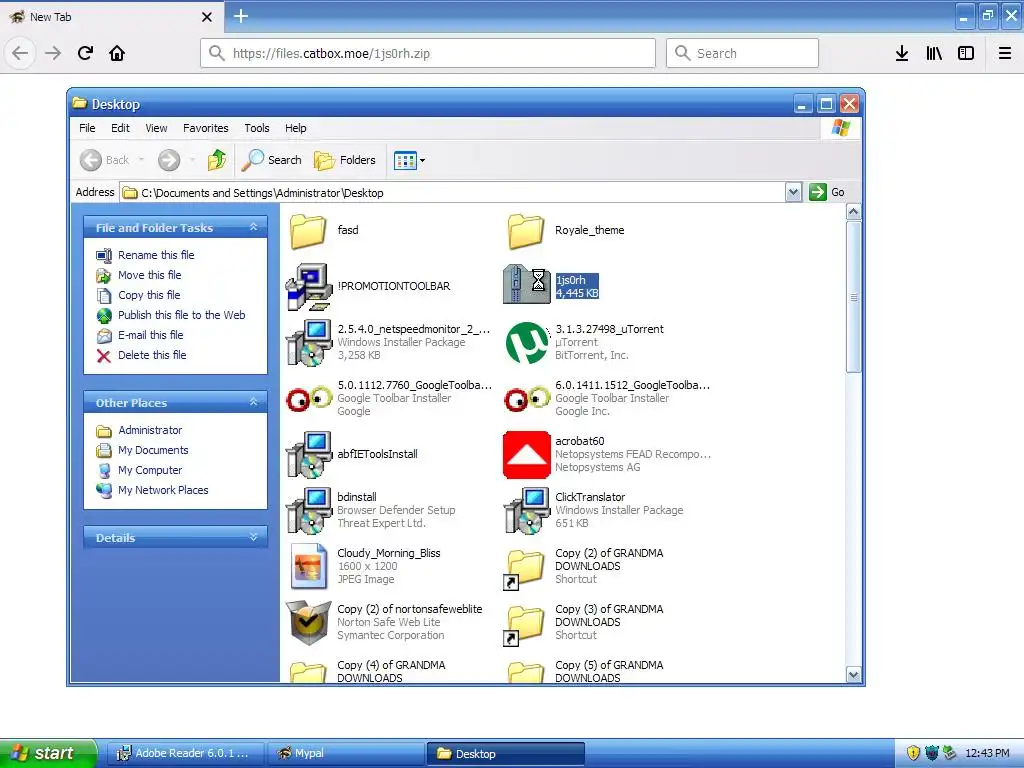
Task: Click E-mail this file link
Action: click(x=151, y=335)
